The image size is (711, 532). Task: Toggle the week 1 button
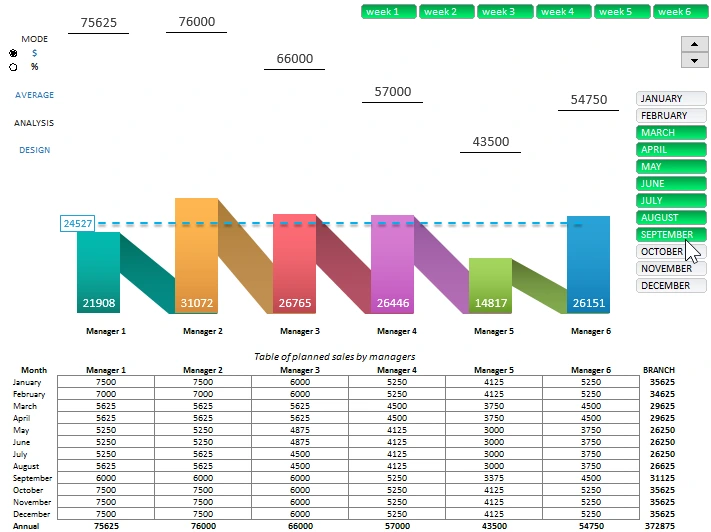point(388,12)
